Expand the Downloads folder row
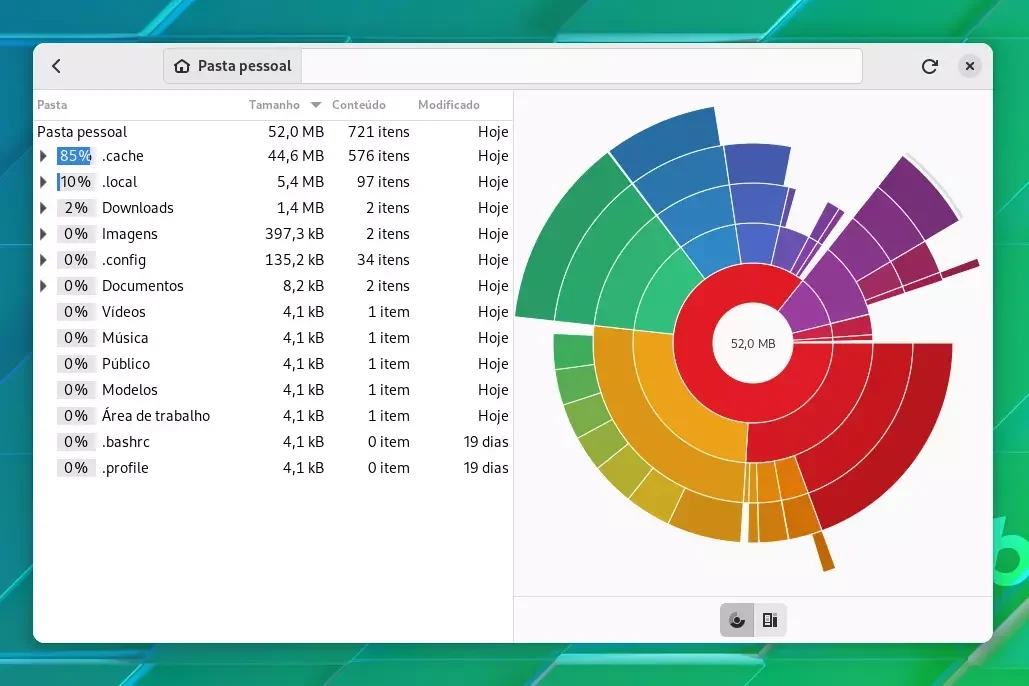1029x686 pixels. pos(43,208)
